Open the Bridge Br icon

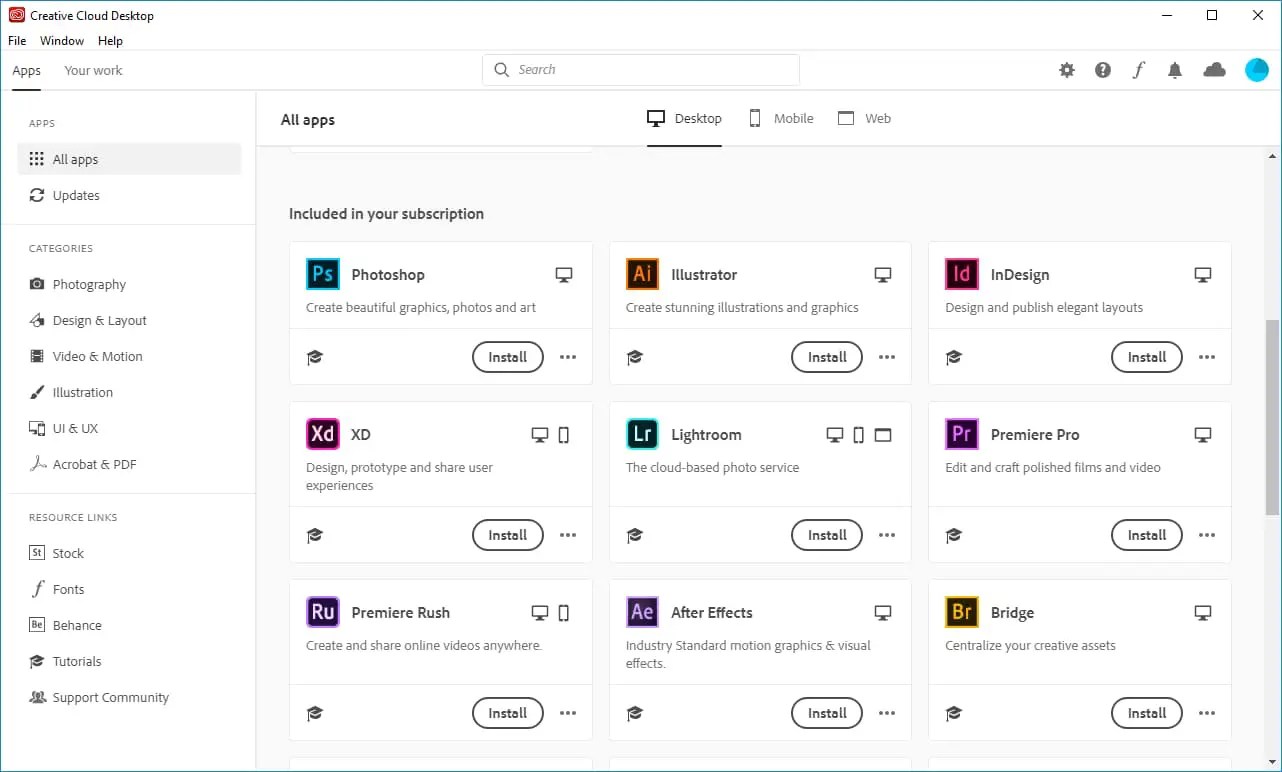point(962,612)
